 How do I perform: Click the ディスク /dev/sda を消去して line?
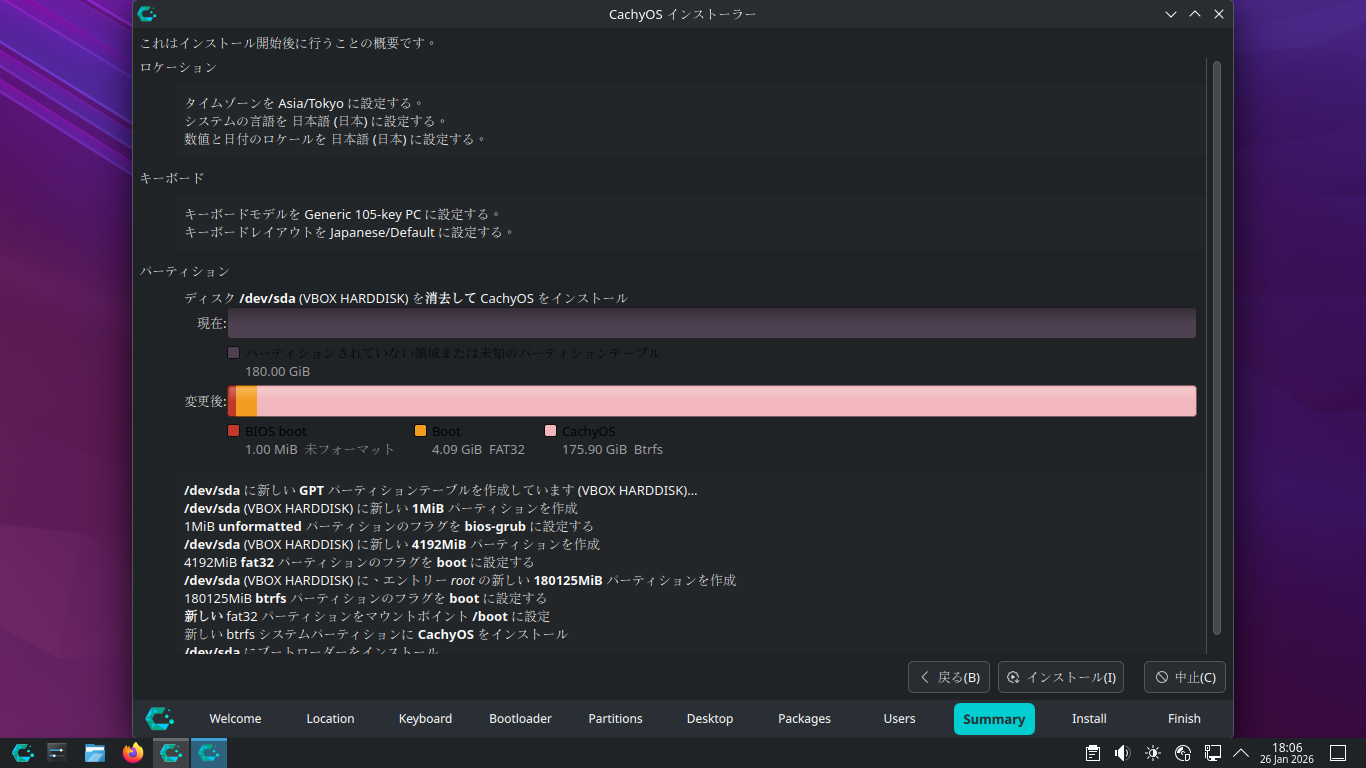pos(406,298)
